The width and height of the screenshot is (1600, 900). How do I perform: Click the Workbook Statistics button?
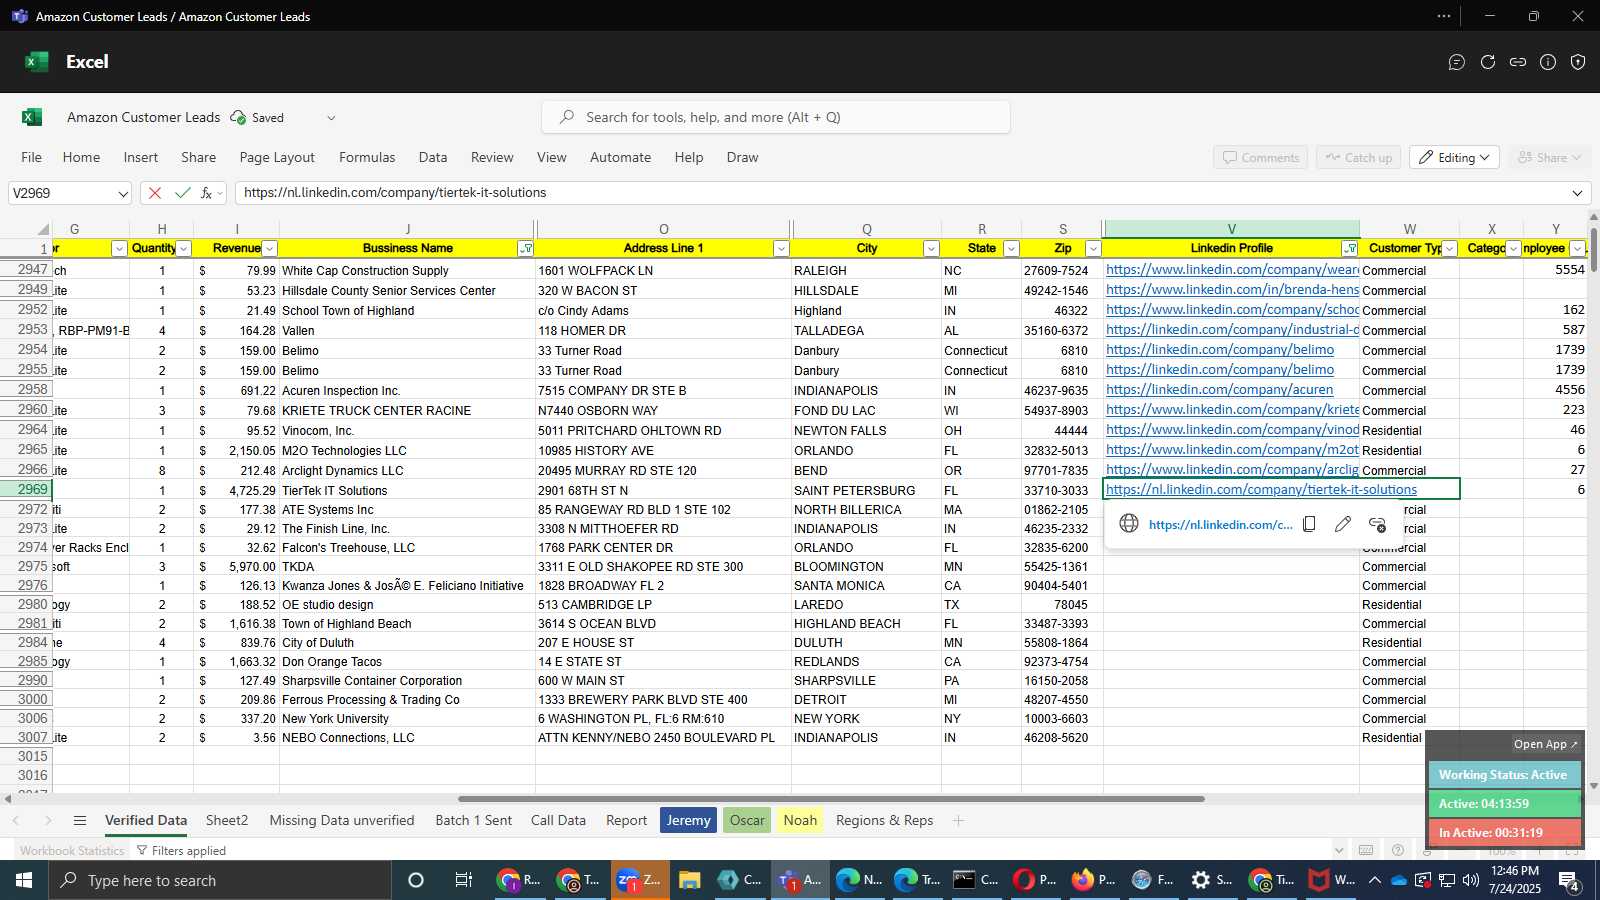click(x=72, y=851)
